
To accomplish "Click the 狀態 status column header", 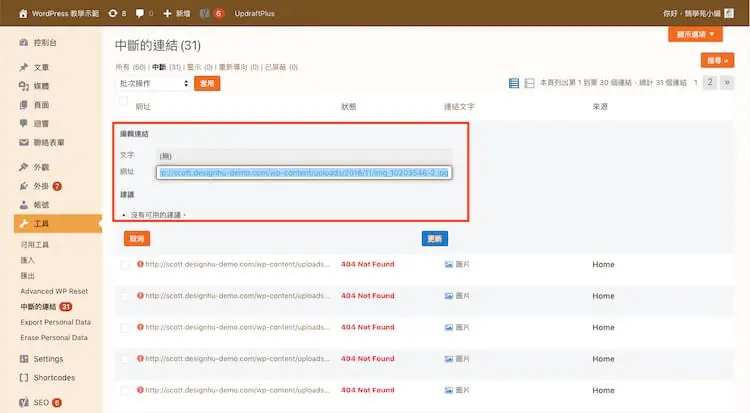I will click(x=348, y=107).
